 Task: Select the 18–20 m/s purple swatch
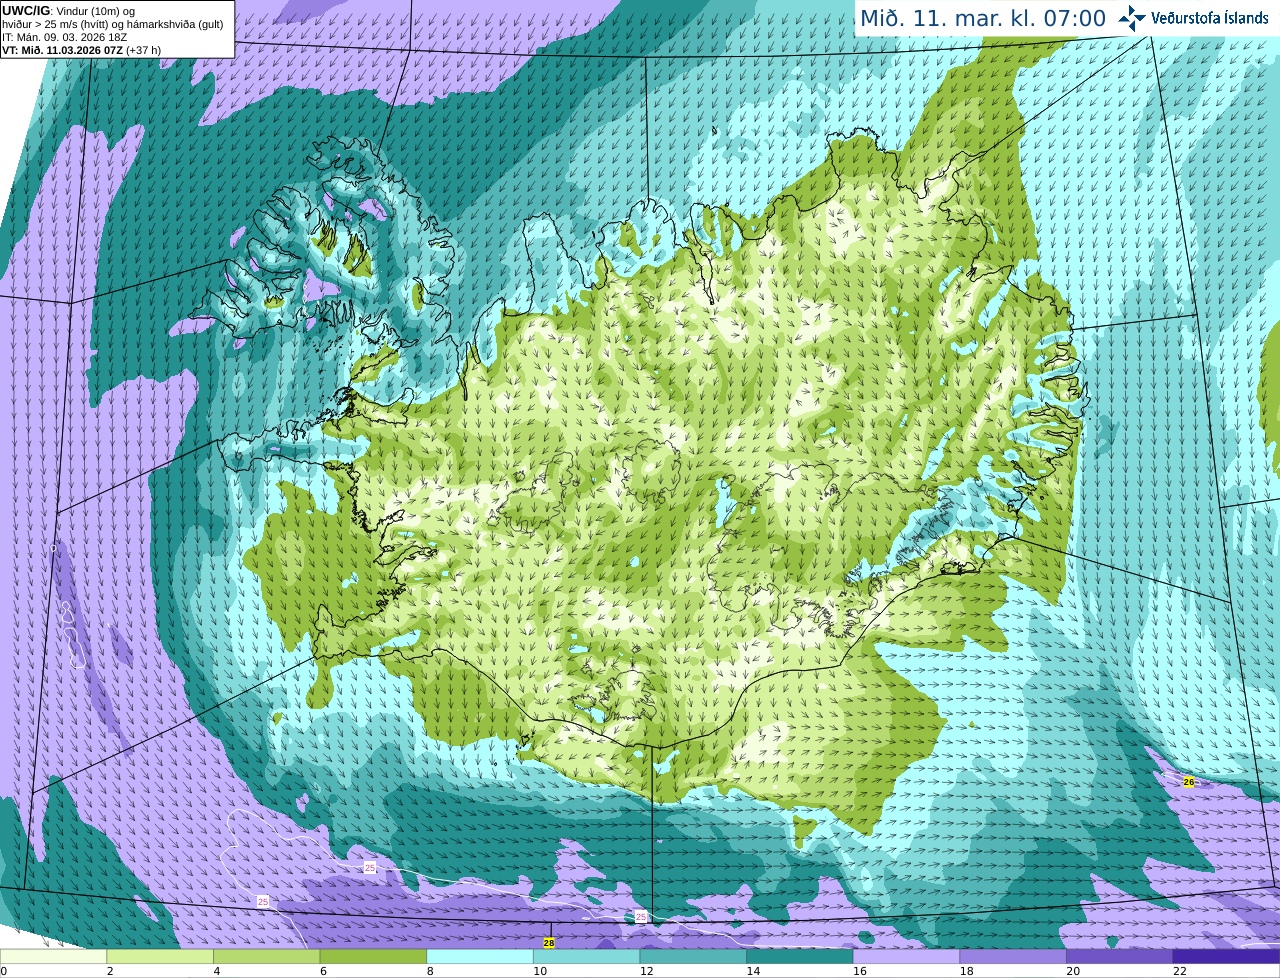pyautogui.click(x=1013, y=956)
